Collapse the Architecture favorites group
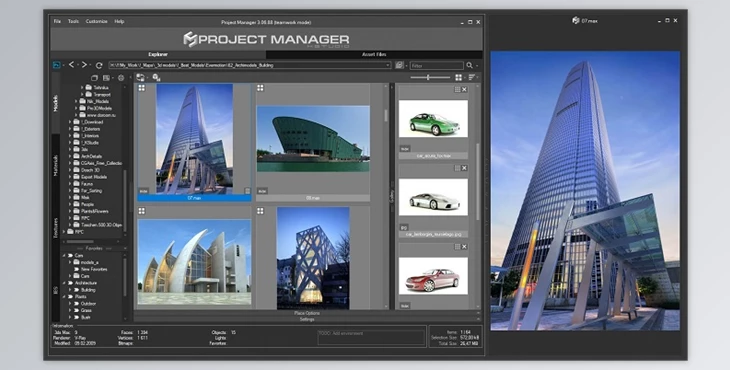The image size is (730, 370). point(64,283)
